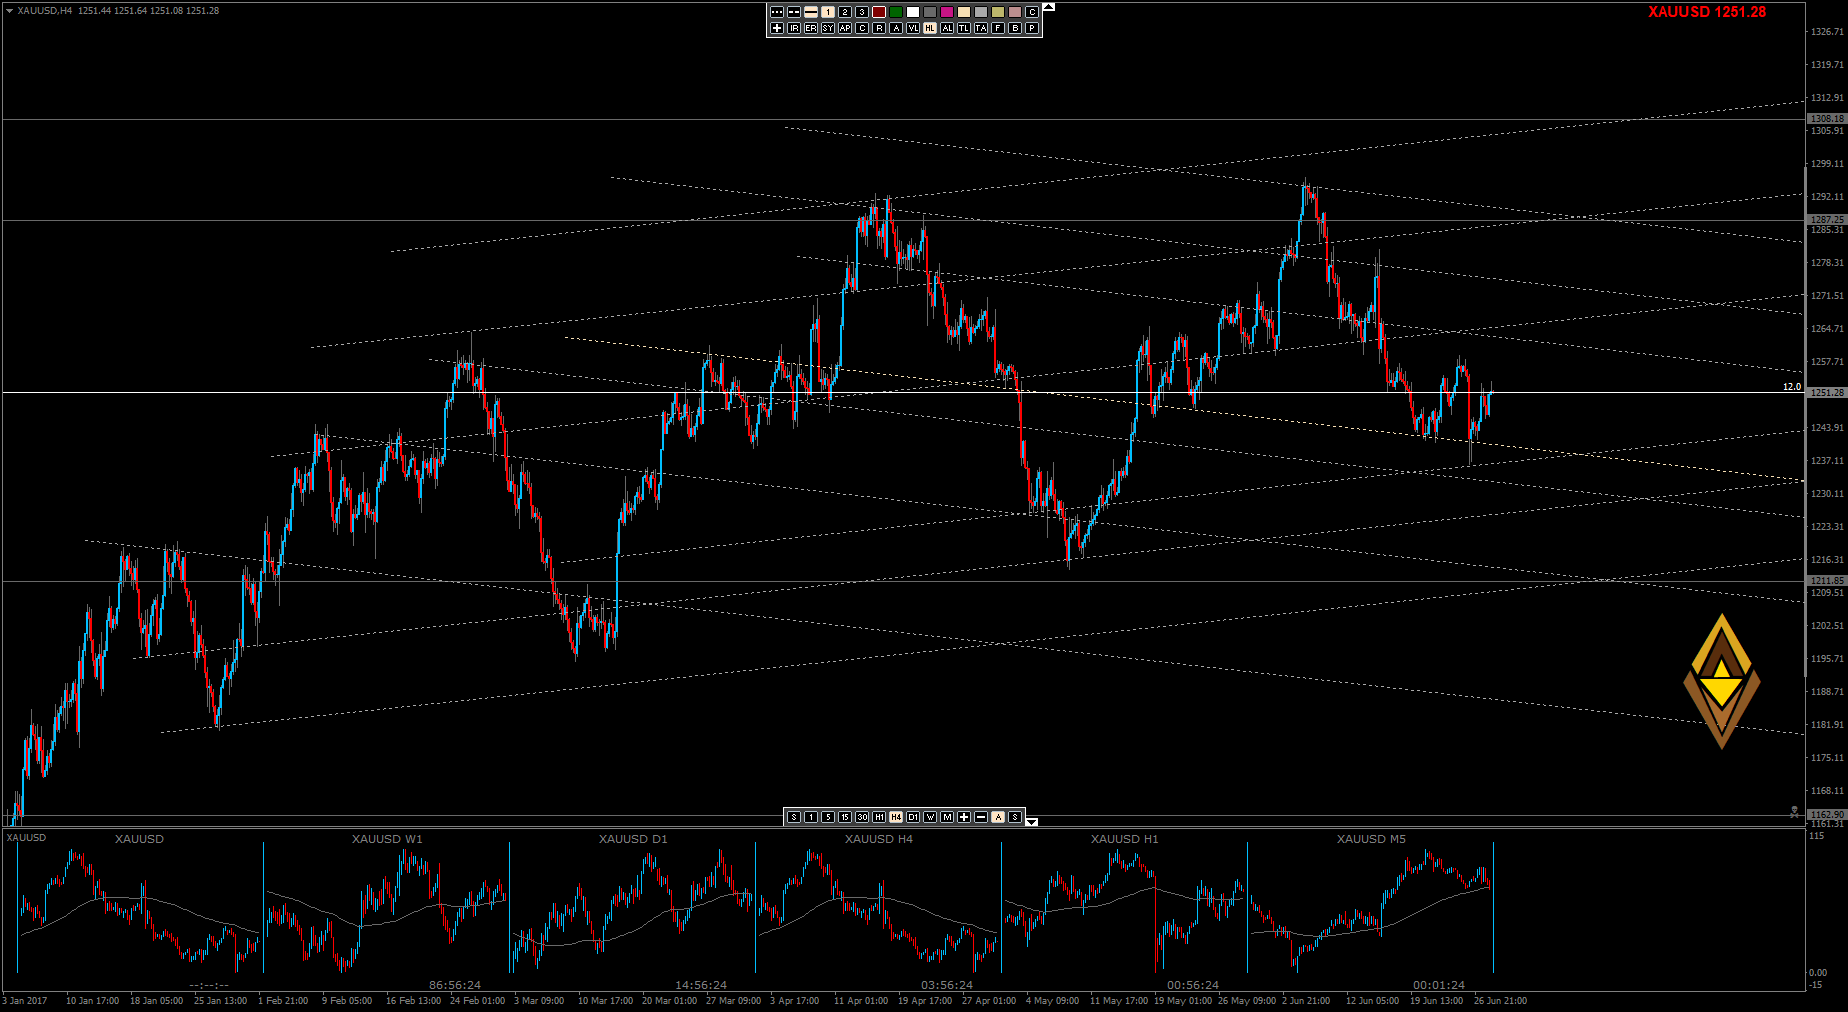
Task: Click the SY tool button
Action: tap(828, 28)
